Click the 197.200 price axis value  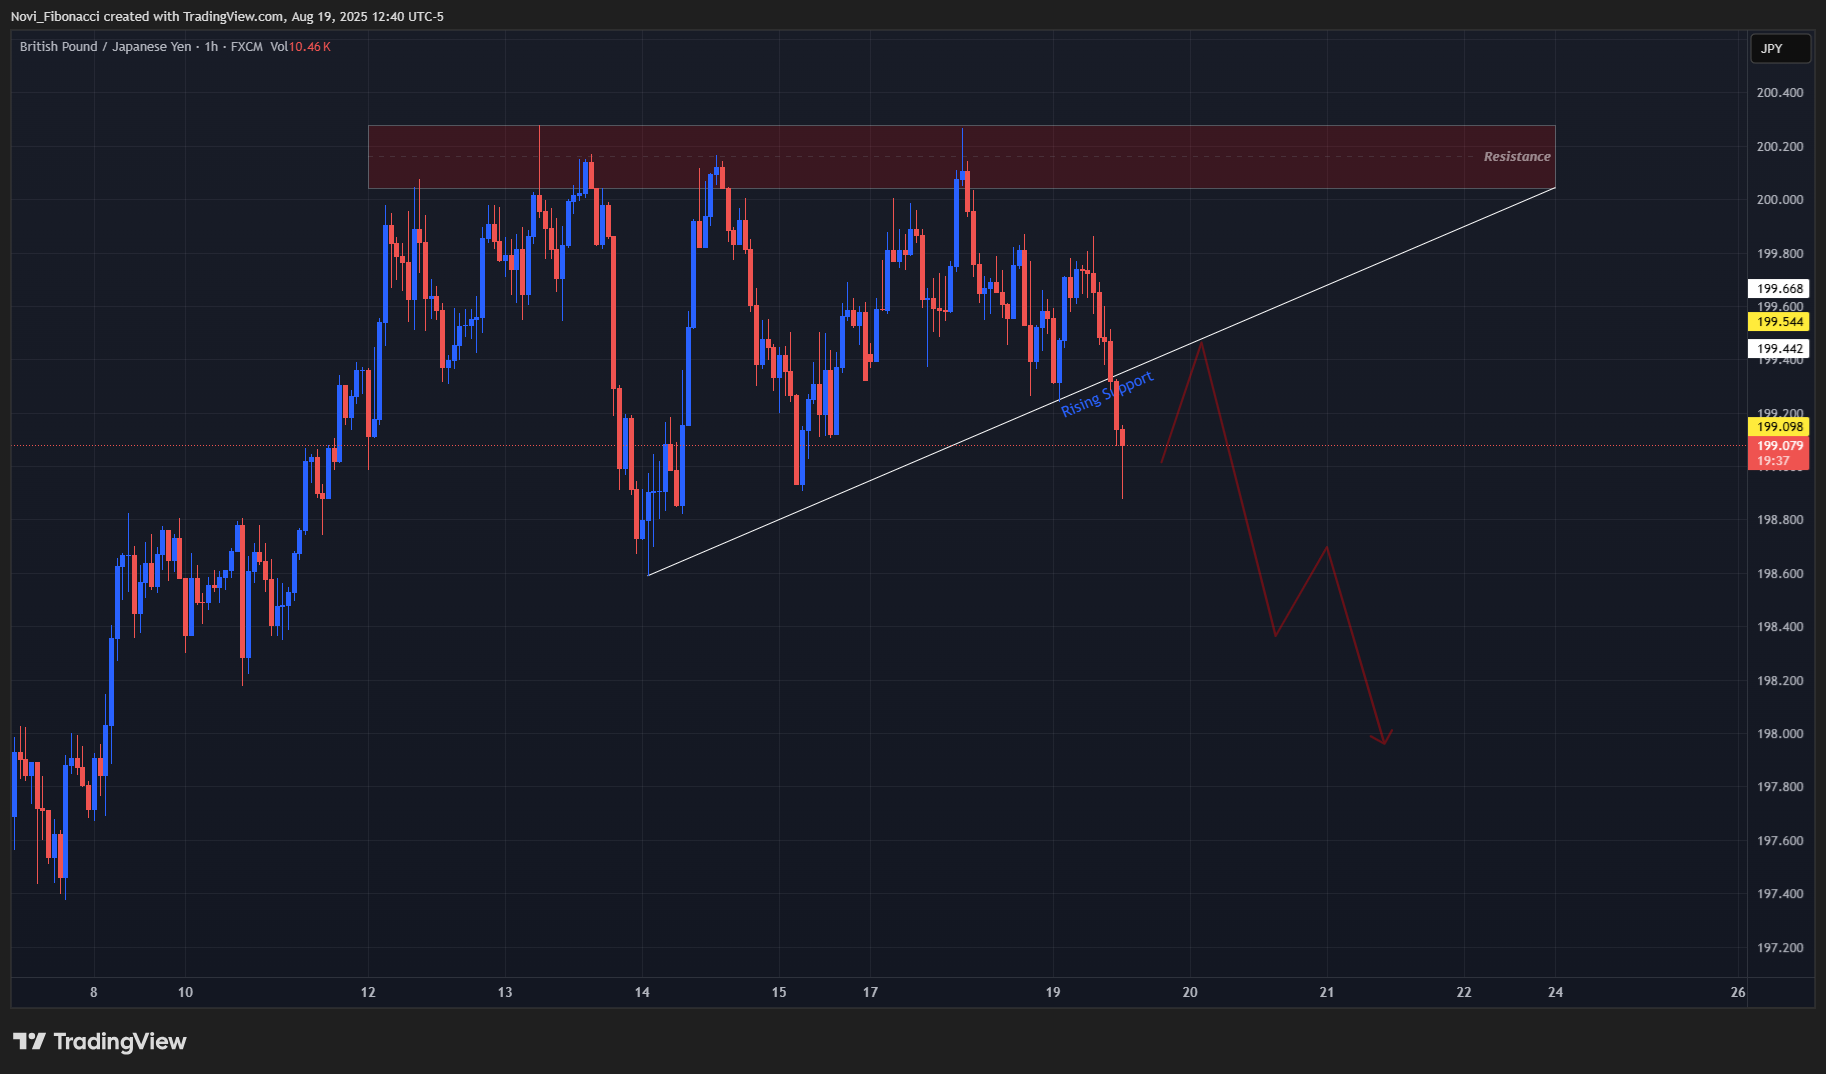click(x=1780, y=948)
